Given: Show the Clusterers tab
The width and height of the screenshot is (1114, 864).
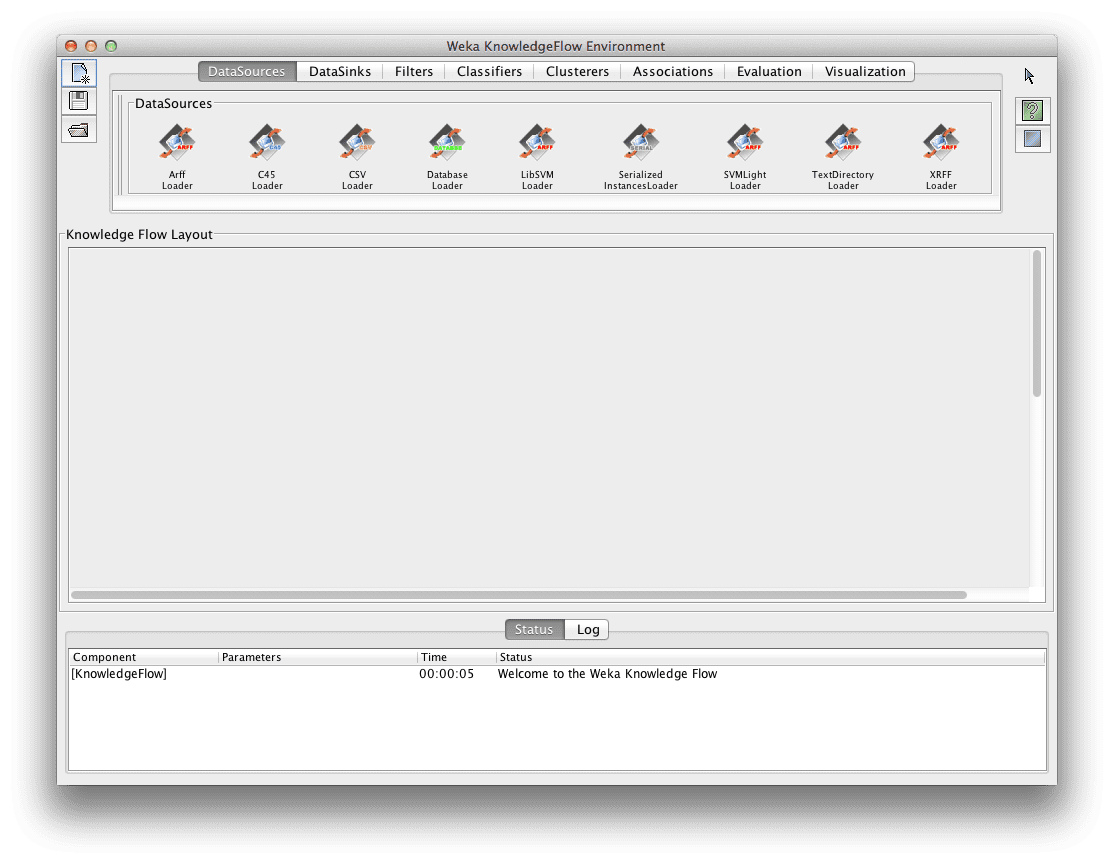Looking at the screenshot, I should [577, 71].
